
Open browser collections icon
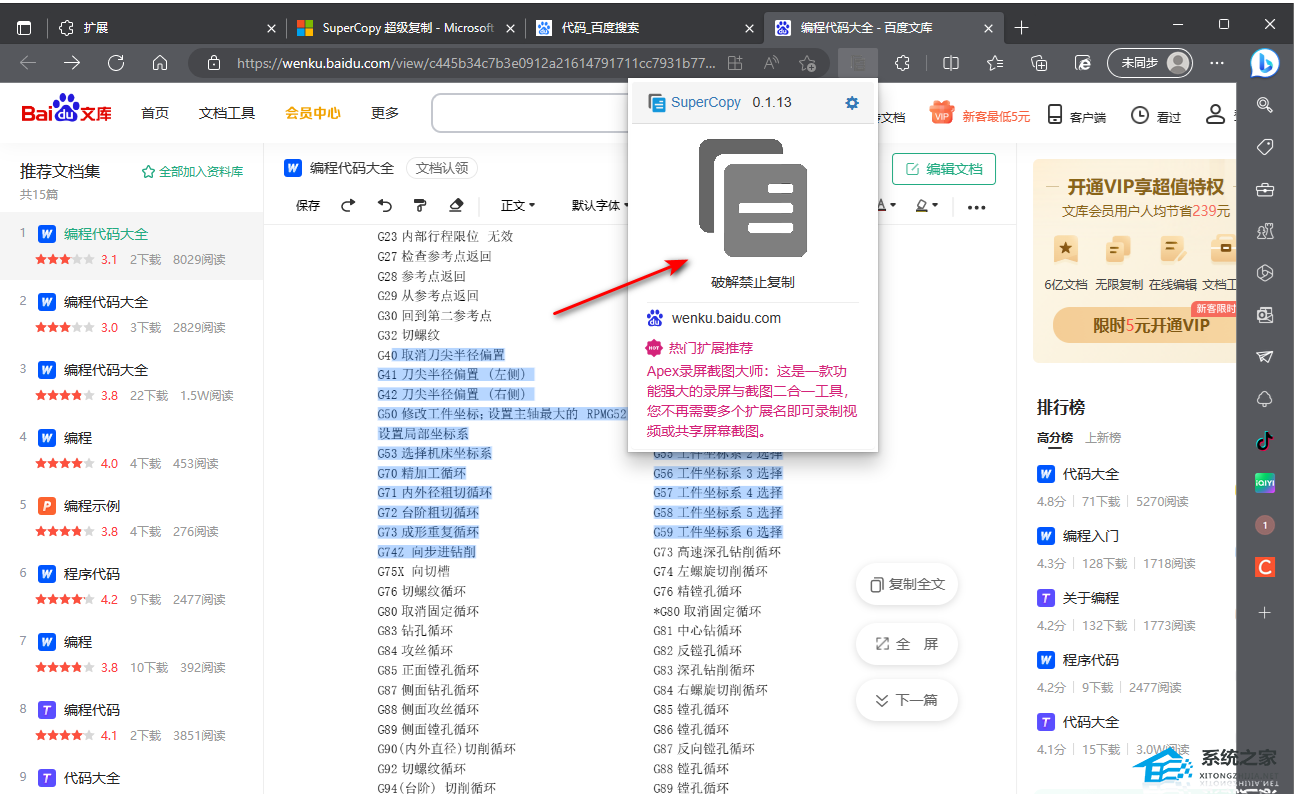1039,63
